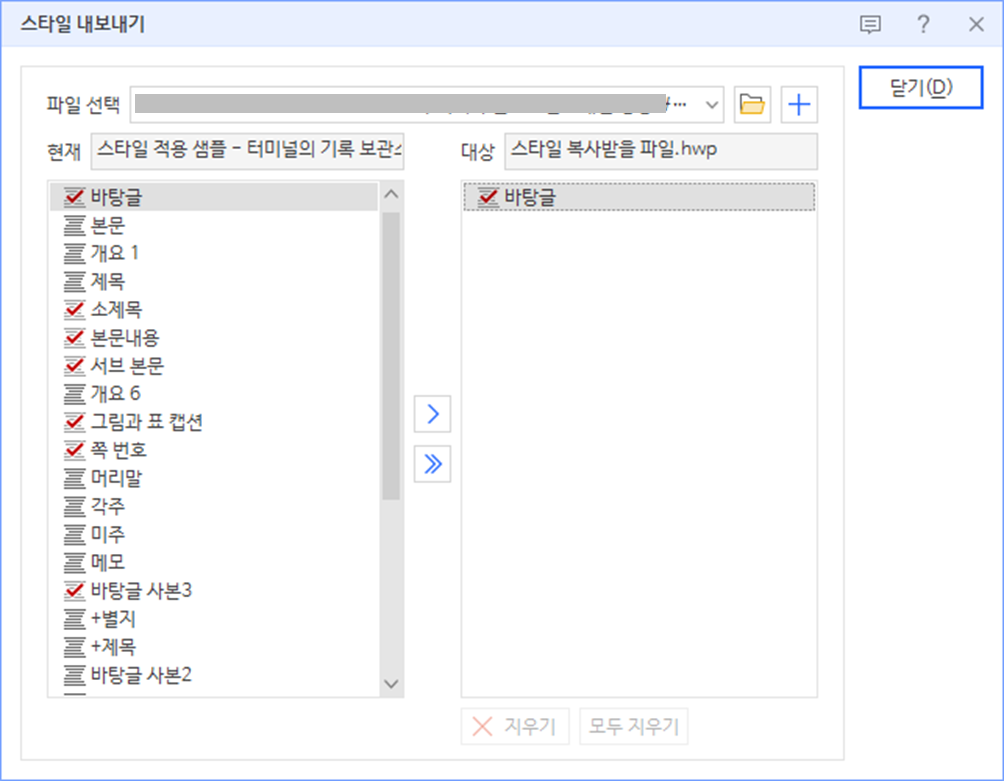
Task: Click the scrollbar down arrow in style list
Action: pyautogui.click(x=391, y=683)
